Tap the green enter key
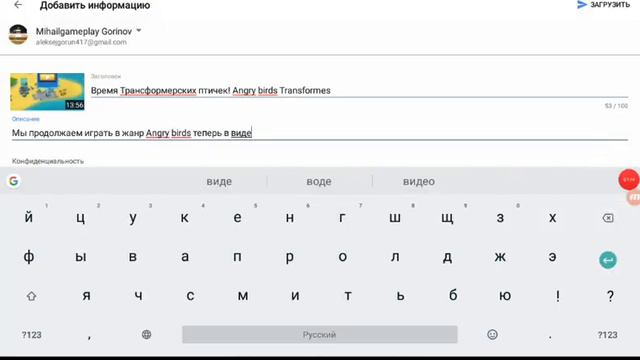This screenshot has height=360, width=640. point(608,260)
